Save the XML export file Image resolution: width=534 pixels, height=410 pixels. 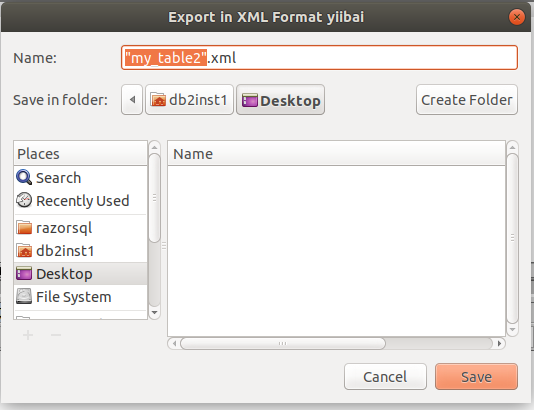pyautogui.click(x=476, y=377)
